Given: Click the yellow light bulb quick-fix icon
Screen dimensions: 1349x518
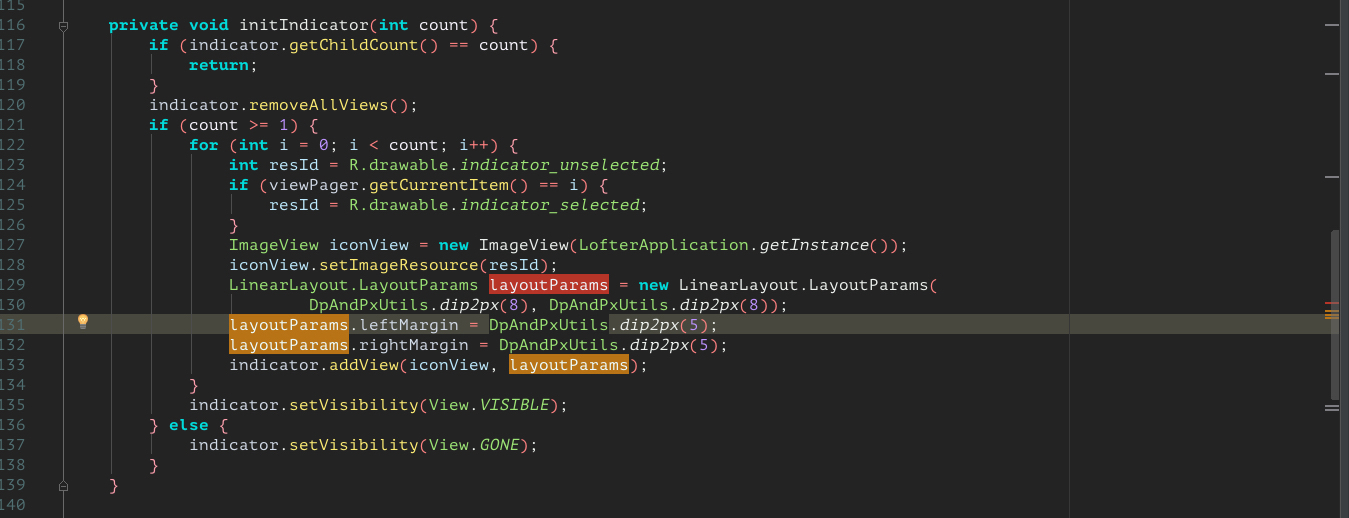Looking at the screenshot, I should pyautogui.click(x=84, y=322).
